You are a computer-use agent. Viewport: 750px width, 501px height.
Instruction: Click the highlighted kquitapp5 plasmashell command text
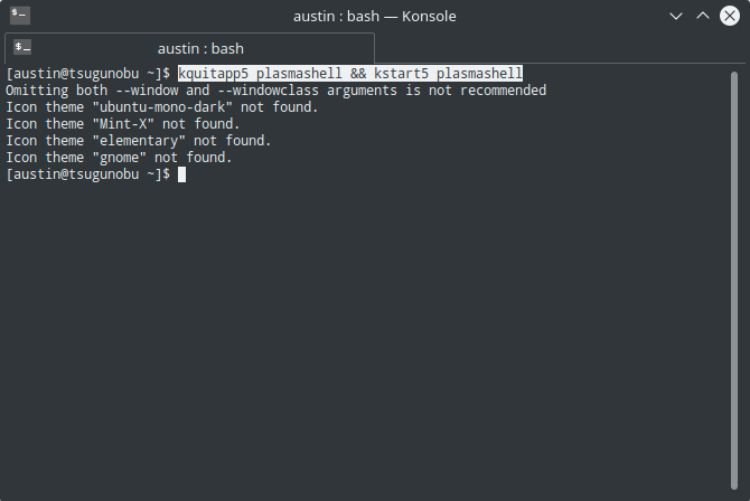[x=350, y=73]
